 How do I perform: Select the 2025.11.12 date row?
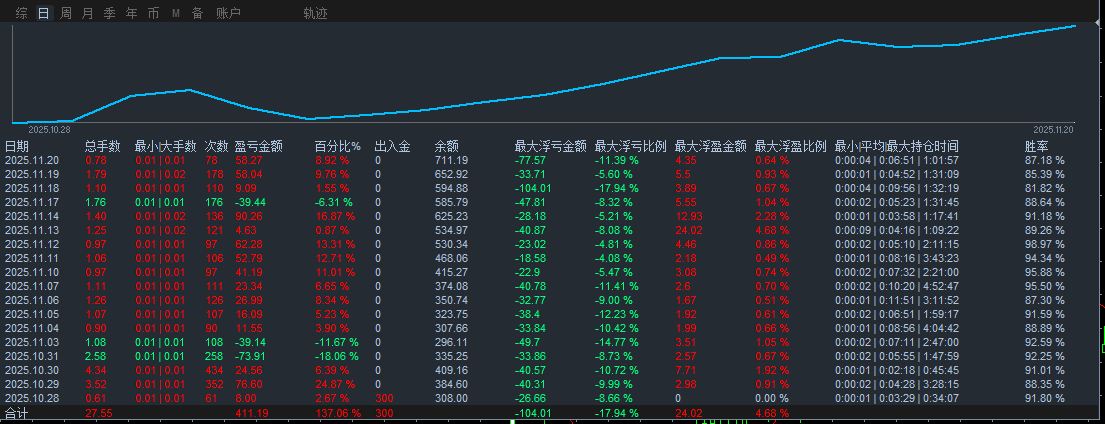(30, 244)
